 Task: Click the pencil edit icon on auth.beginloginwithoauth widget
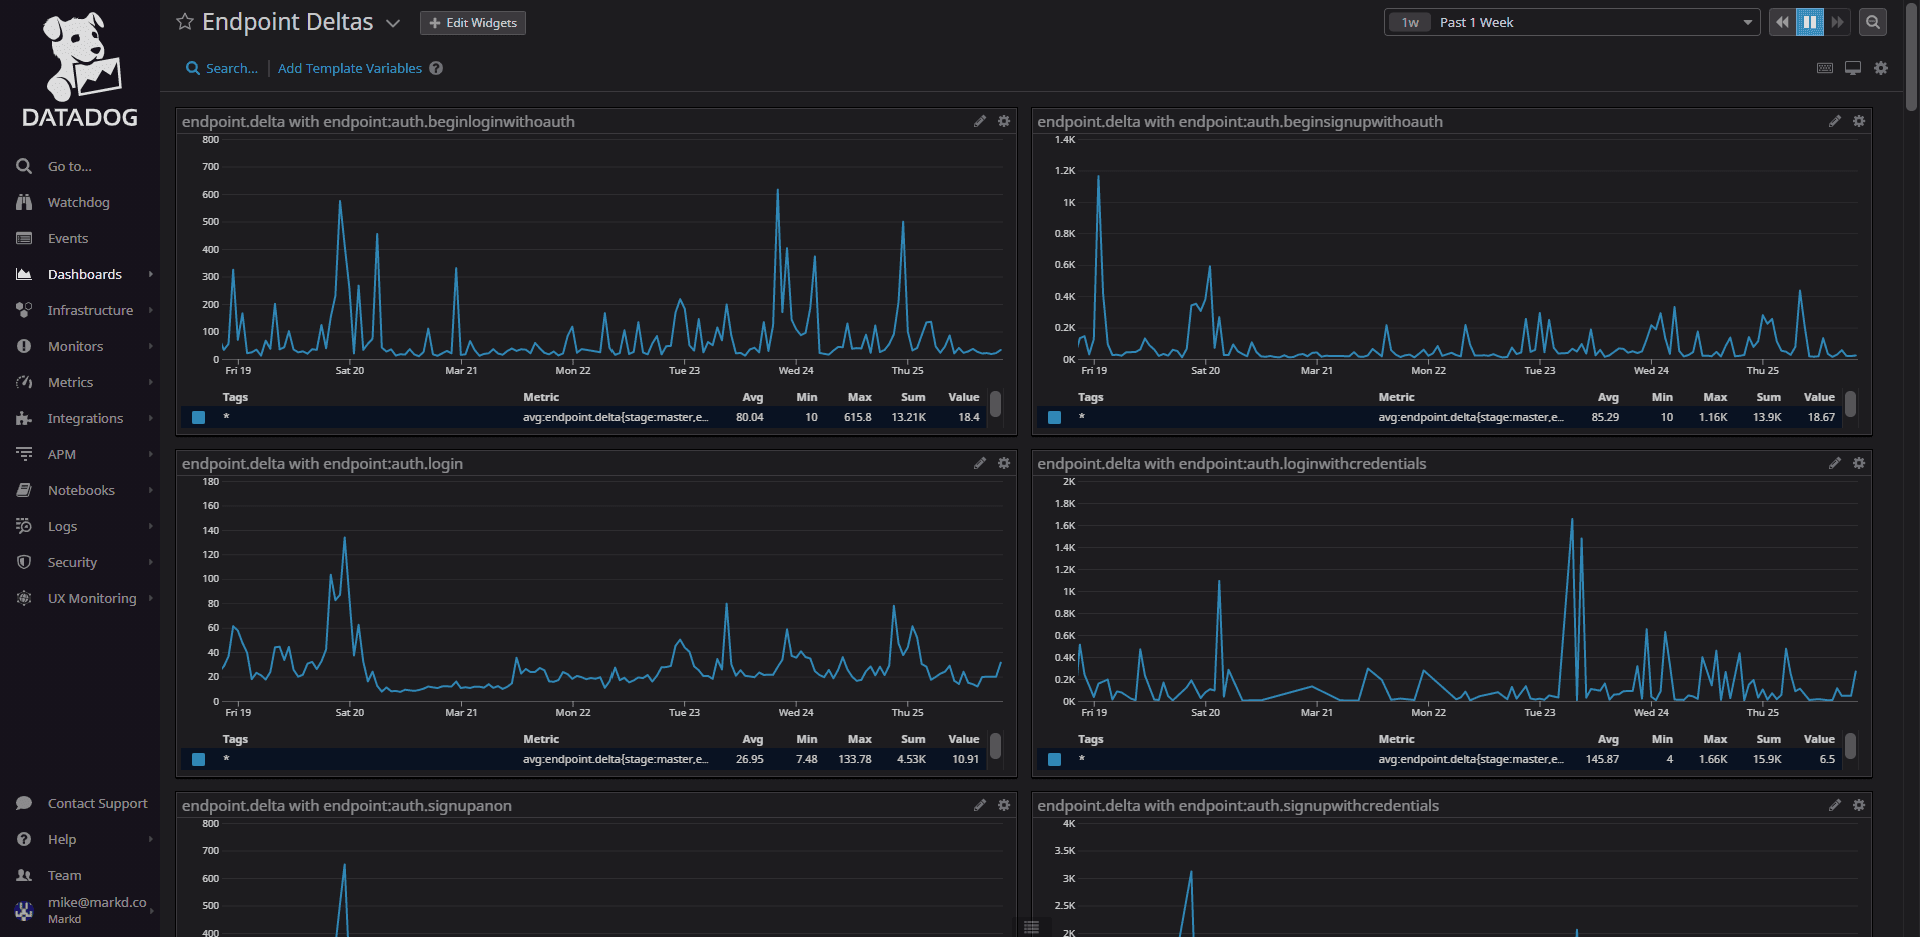(980, 121)
